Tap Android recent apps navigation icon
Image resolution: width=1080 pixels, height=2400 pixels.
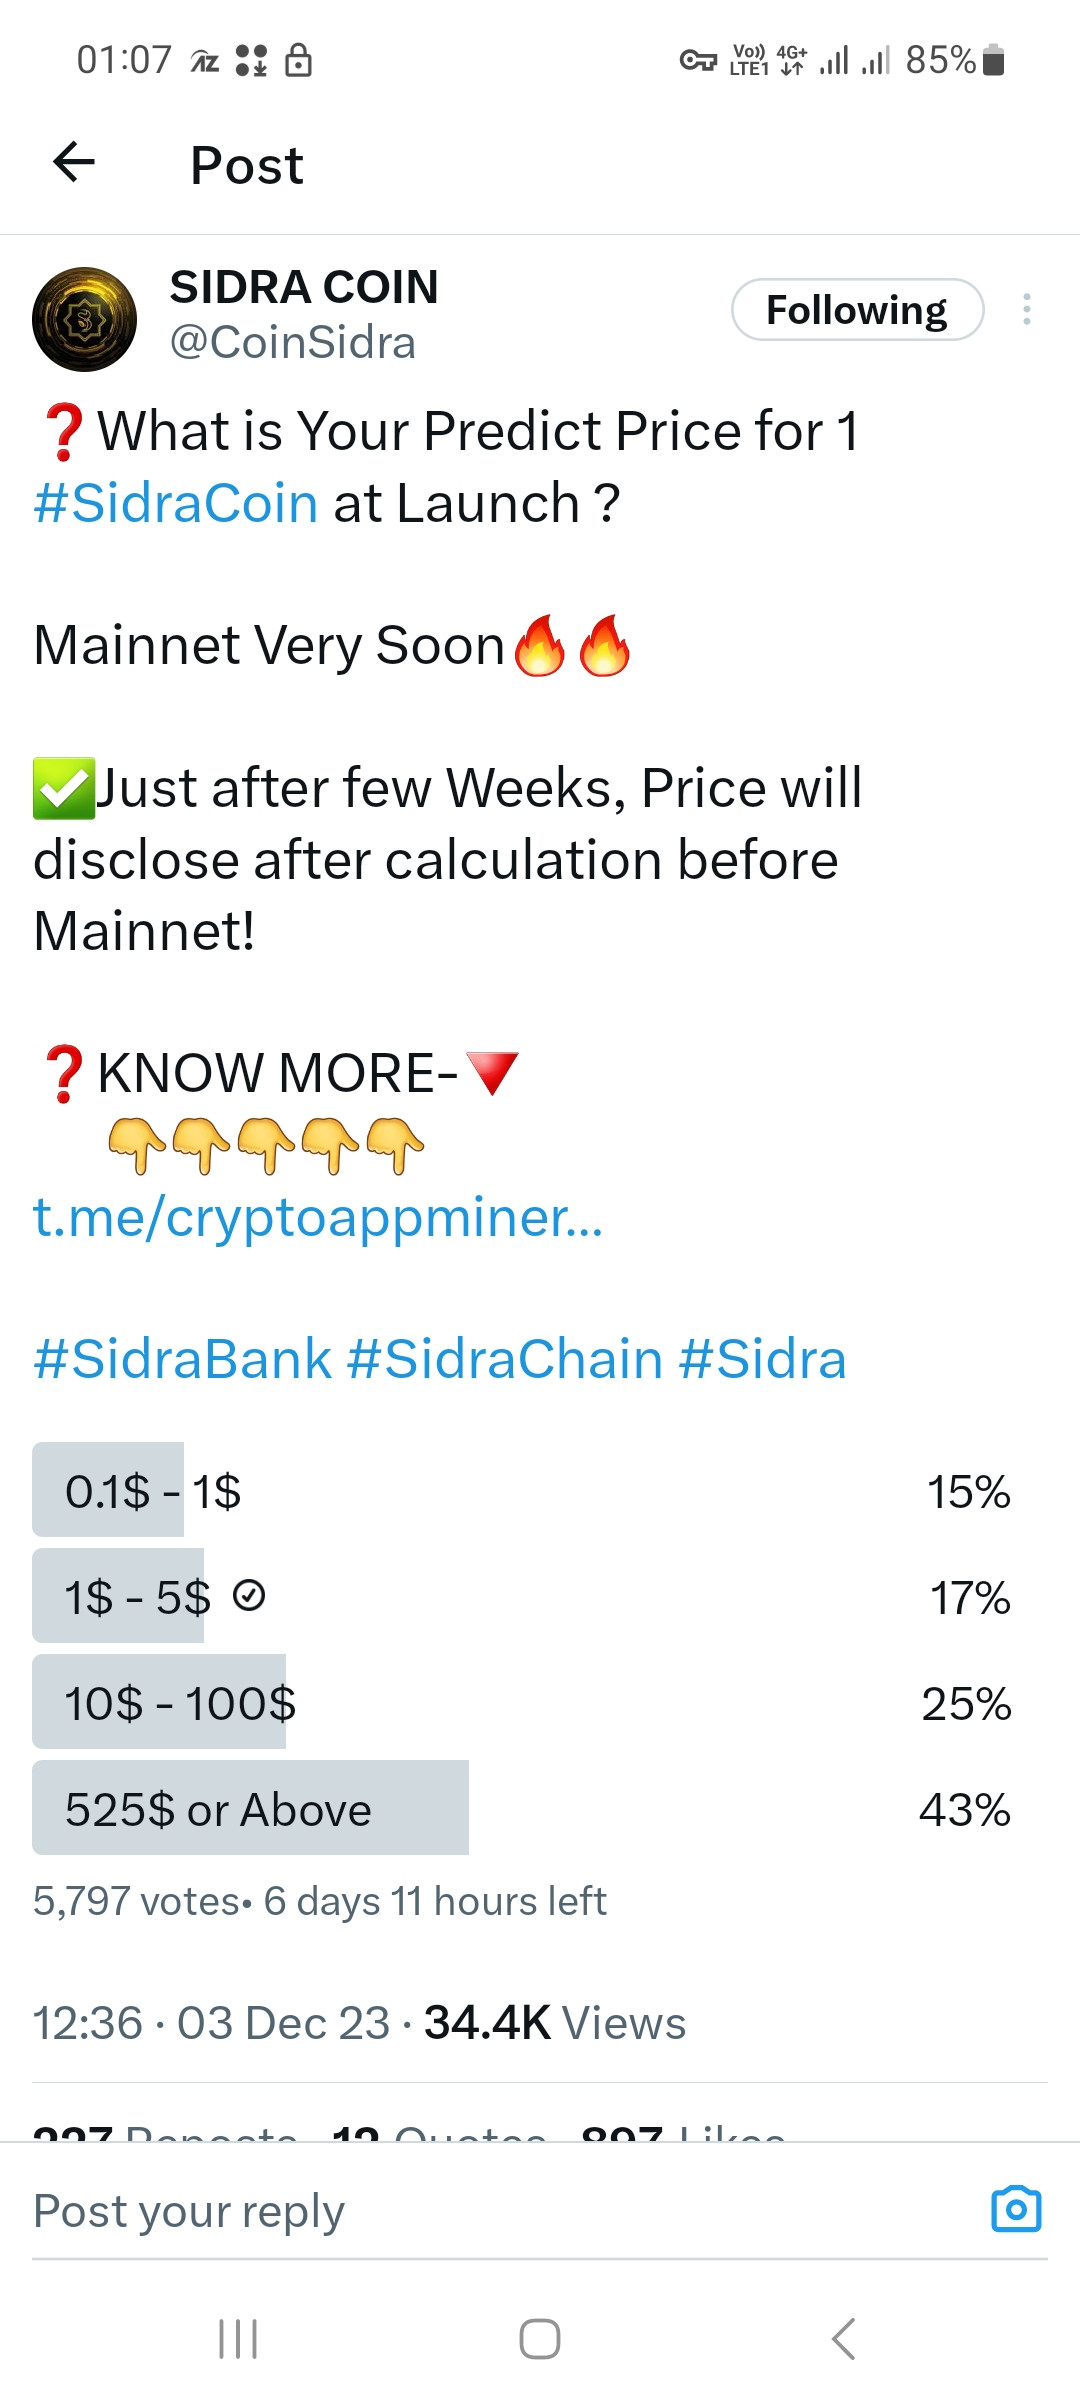pyautogui.click(x=238, y=2339)
